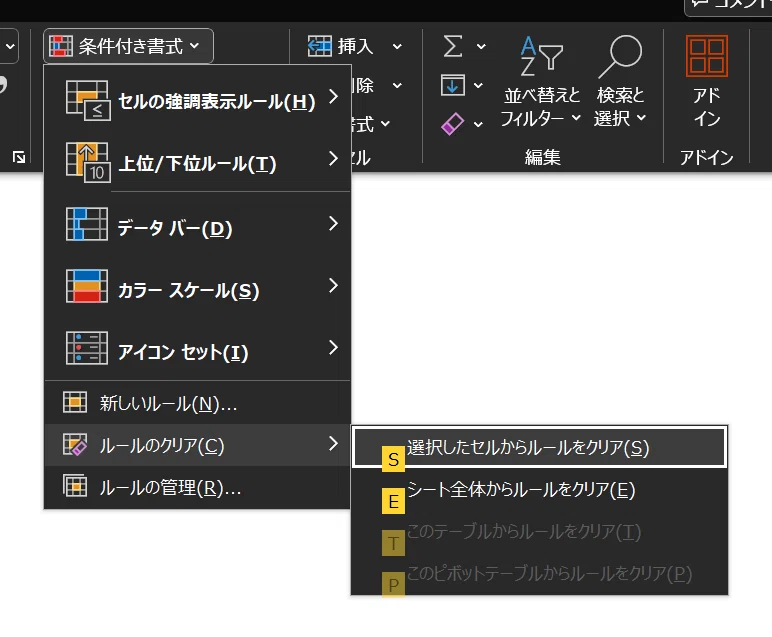Click the カラー スケール icon
This screenshot has width=772, height=637.
pyautogui.click(x=87, y=286)
